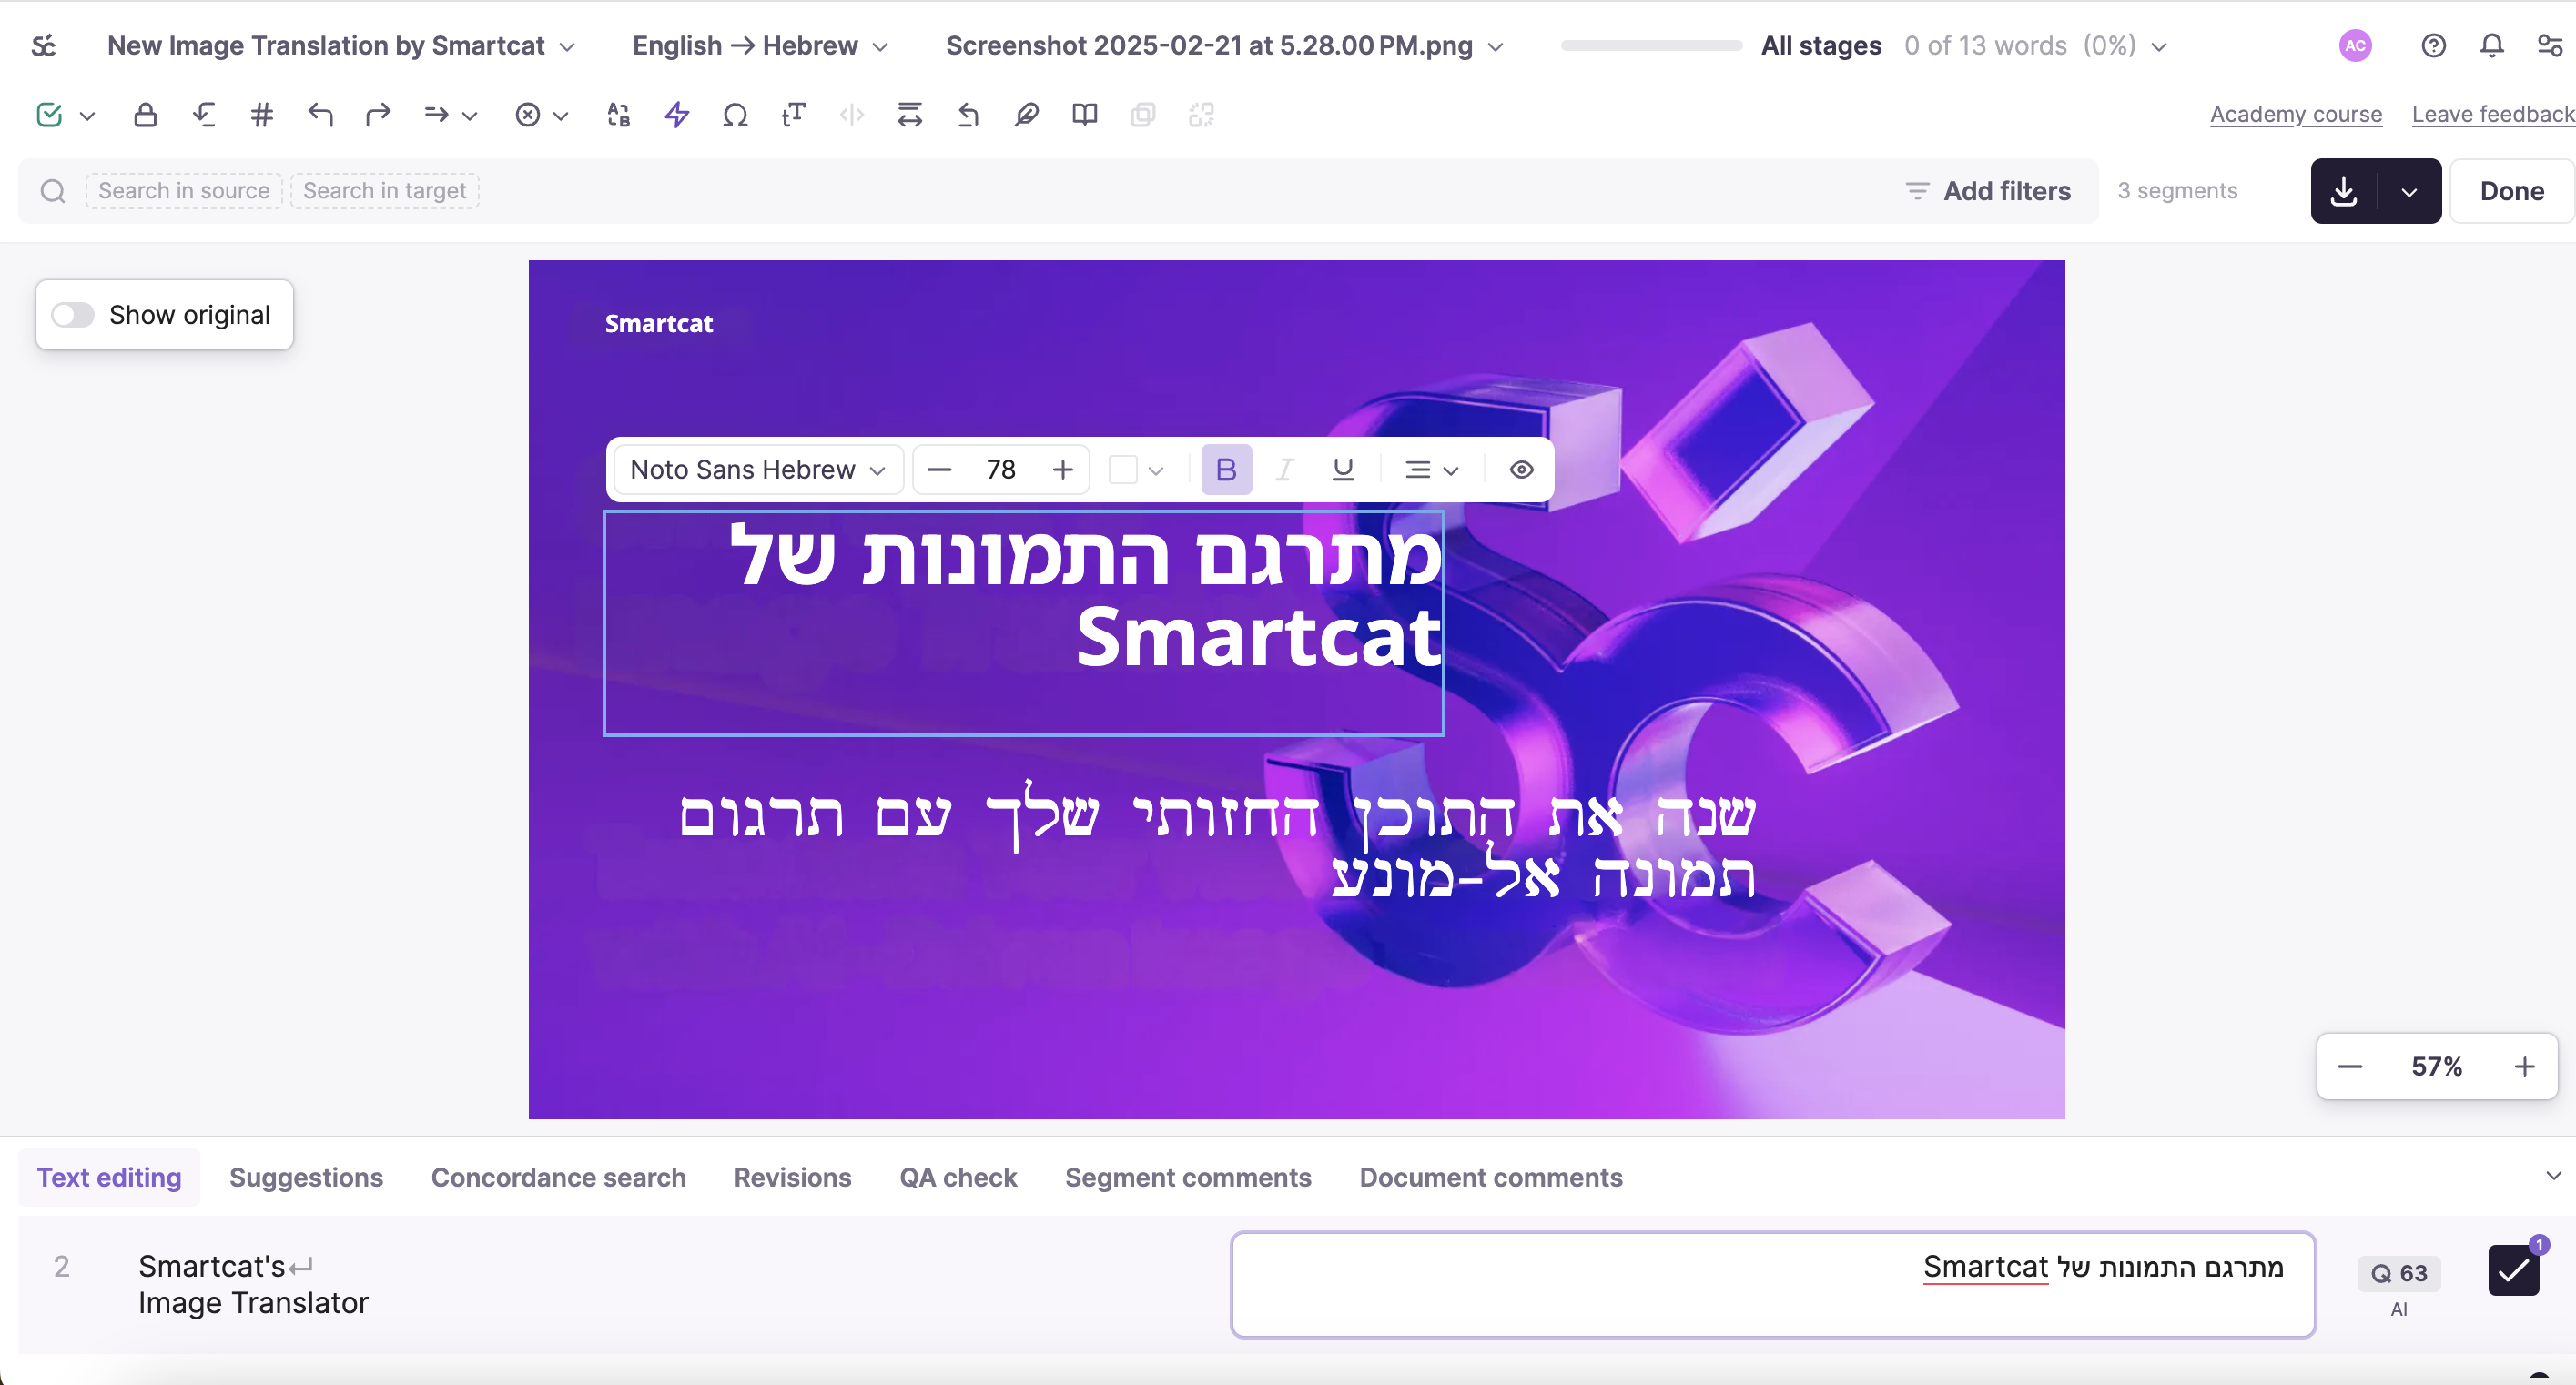
Task: Click the Search in target field
Action: [385, 191]
